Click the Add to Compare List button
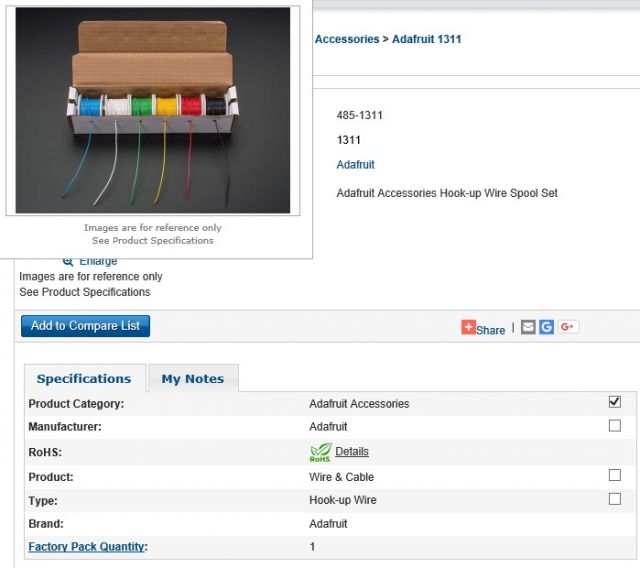 [85, 326]
